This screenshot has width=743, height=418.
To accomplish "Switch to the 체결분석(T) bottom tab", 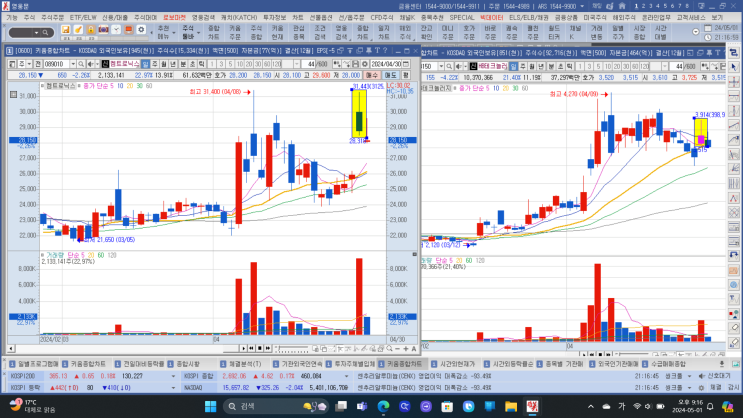I will point(243,364).
